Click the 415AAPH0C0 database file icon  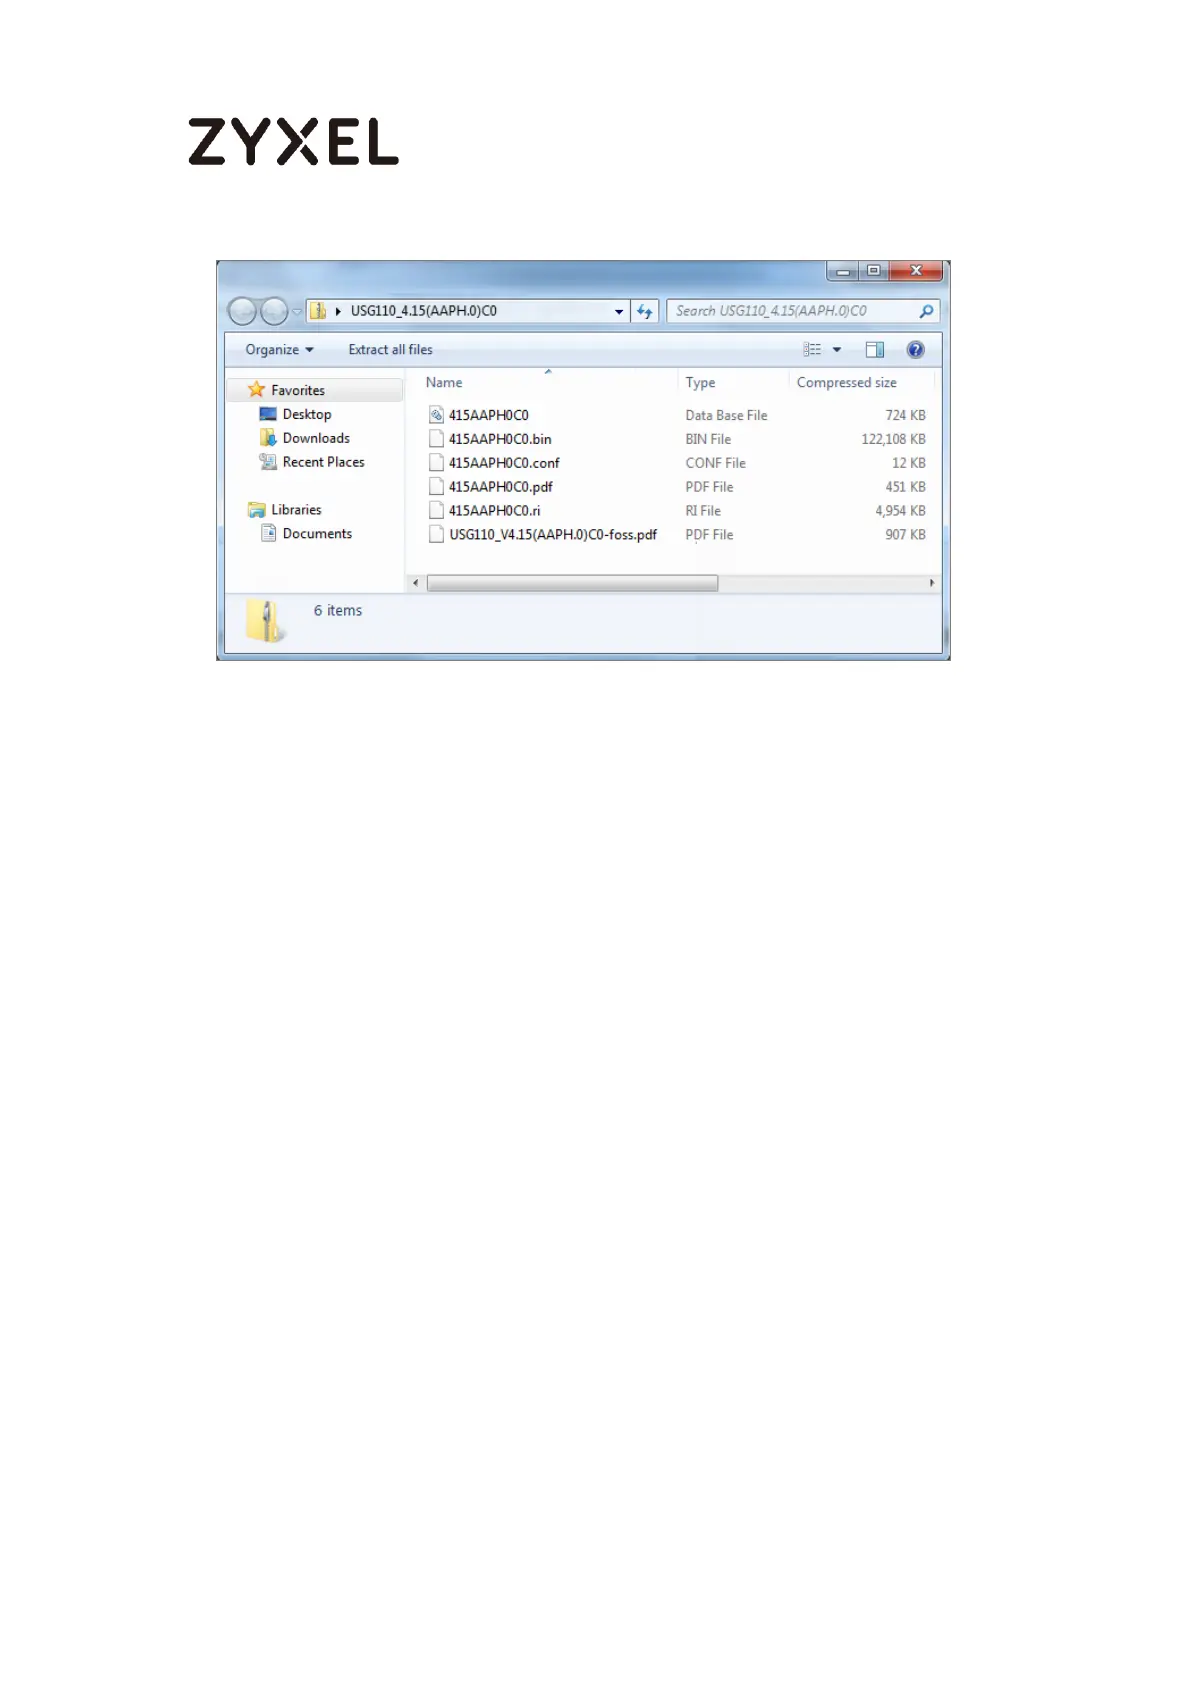[x=436, y=415]
